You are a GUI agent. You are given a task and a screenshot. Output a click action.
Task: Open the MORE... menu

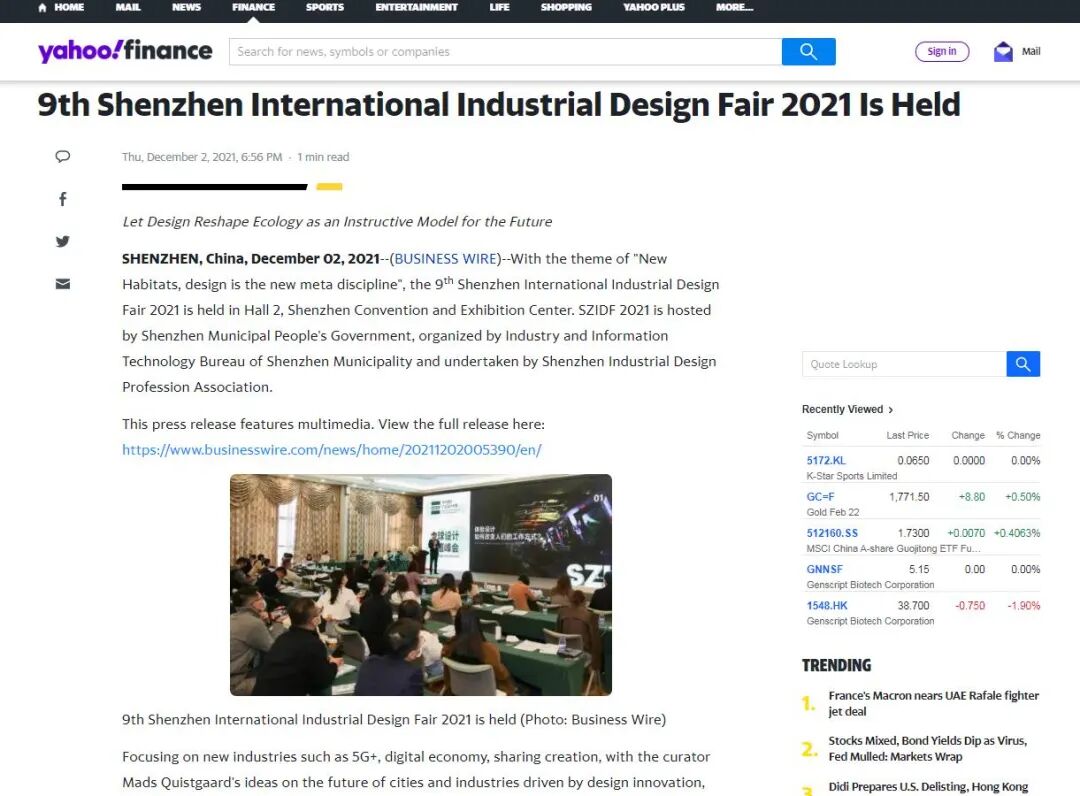(734, 7)
